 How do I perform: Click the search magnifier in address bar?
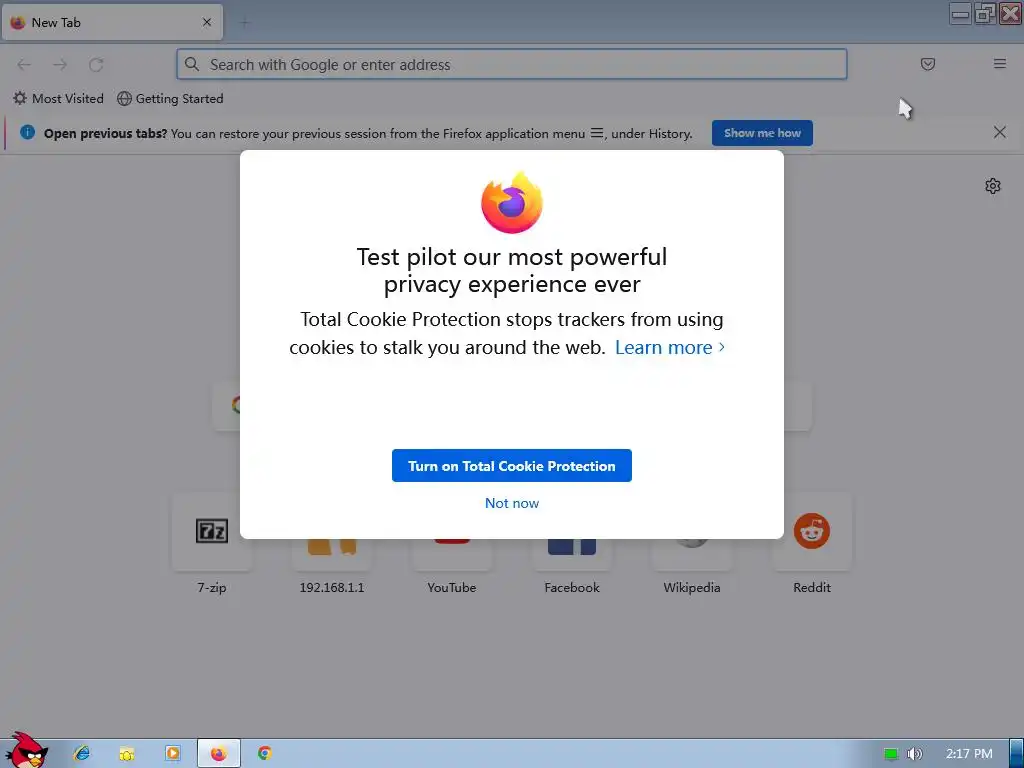192,64
